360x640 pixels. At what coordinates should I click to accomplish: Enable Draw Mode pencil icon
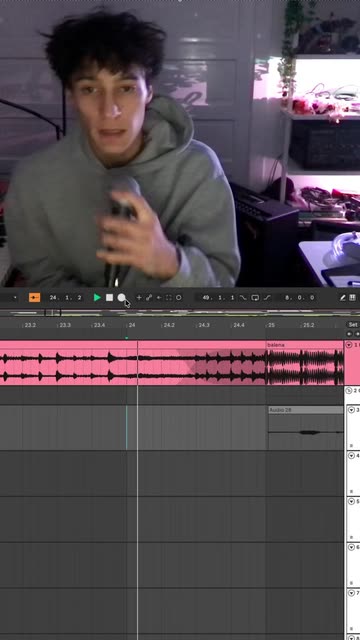point(343,298)
